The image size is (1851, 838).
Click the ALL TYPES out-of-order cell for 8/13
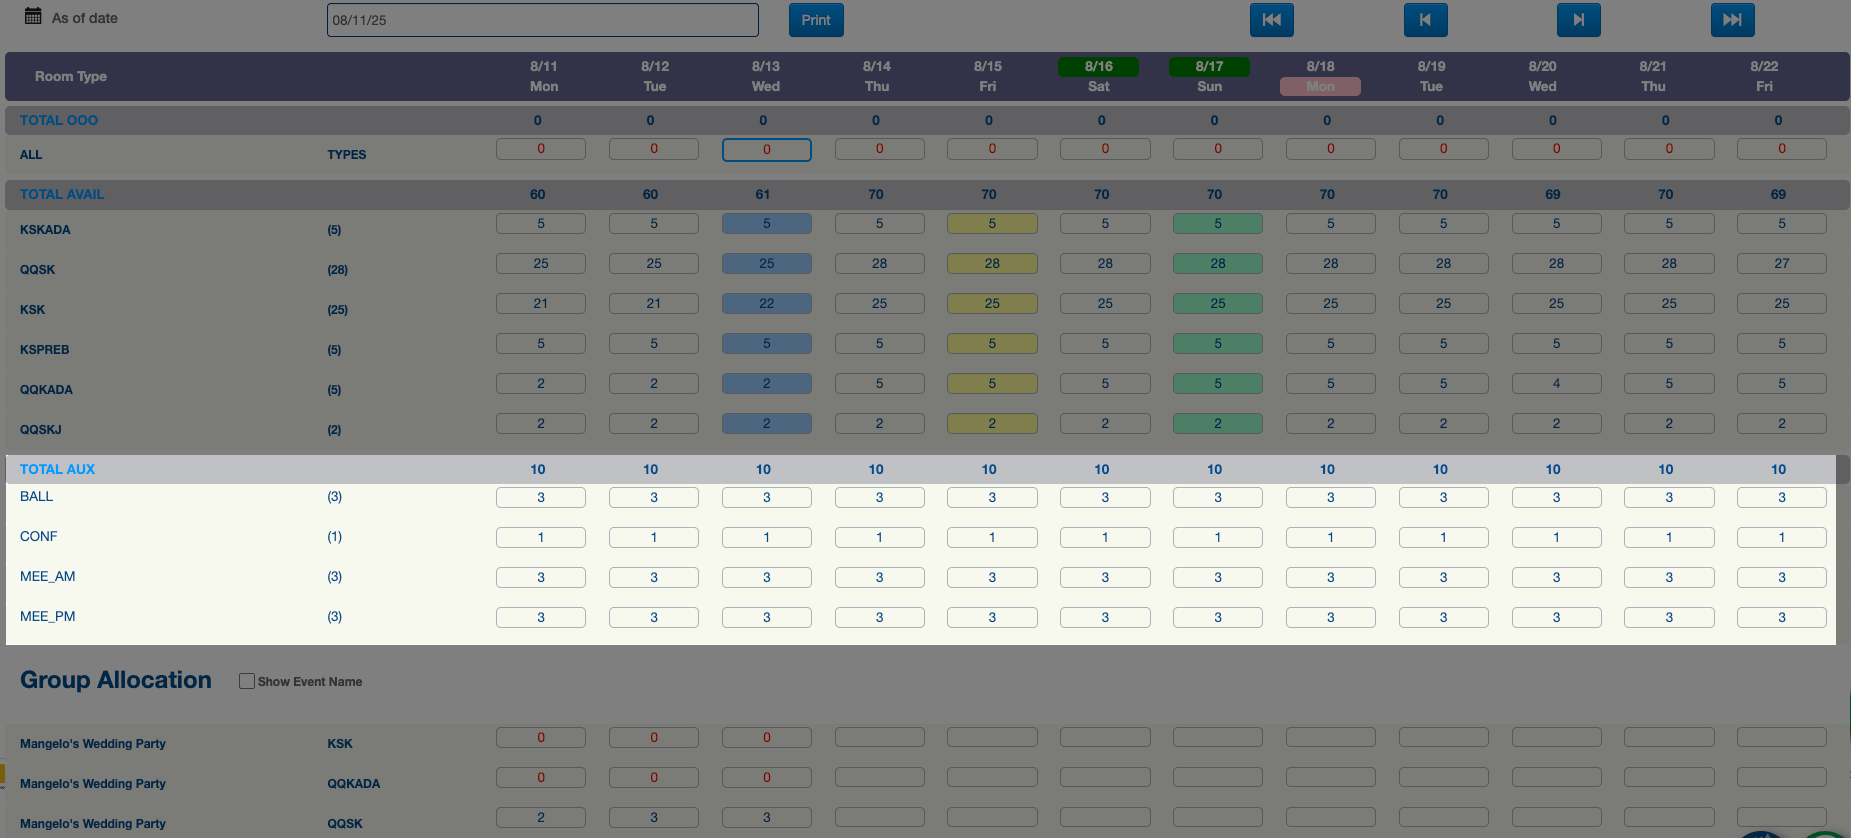pos(766,149)
